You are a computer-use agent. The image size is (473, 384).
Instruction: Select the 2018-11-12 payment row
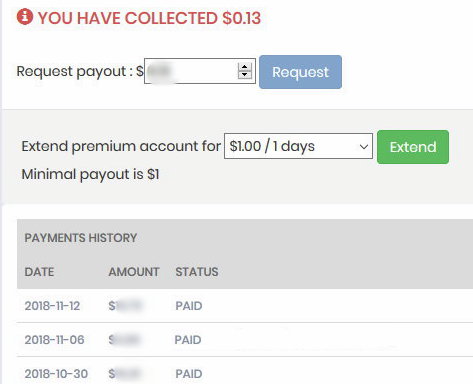(245, 306)
